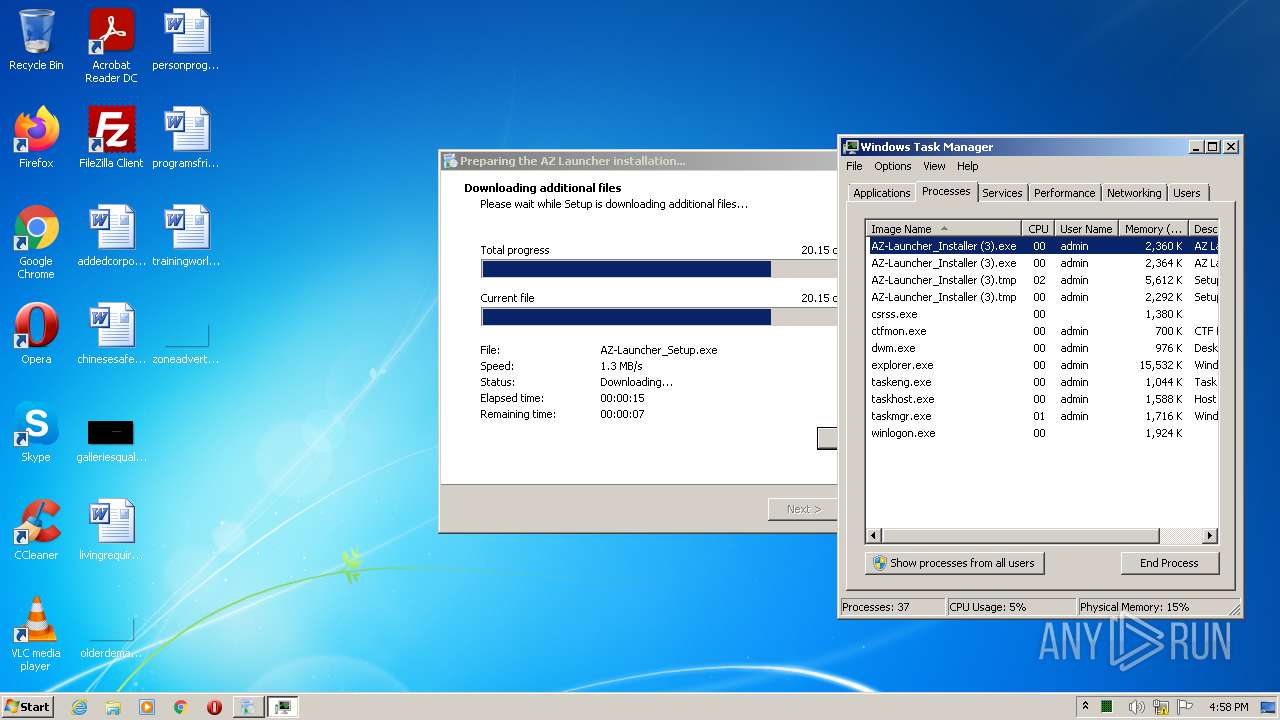Select the winlogon.exe process row
Screen dimensions: 1280x720
(x=1042, y=433)
